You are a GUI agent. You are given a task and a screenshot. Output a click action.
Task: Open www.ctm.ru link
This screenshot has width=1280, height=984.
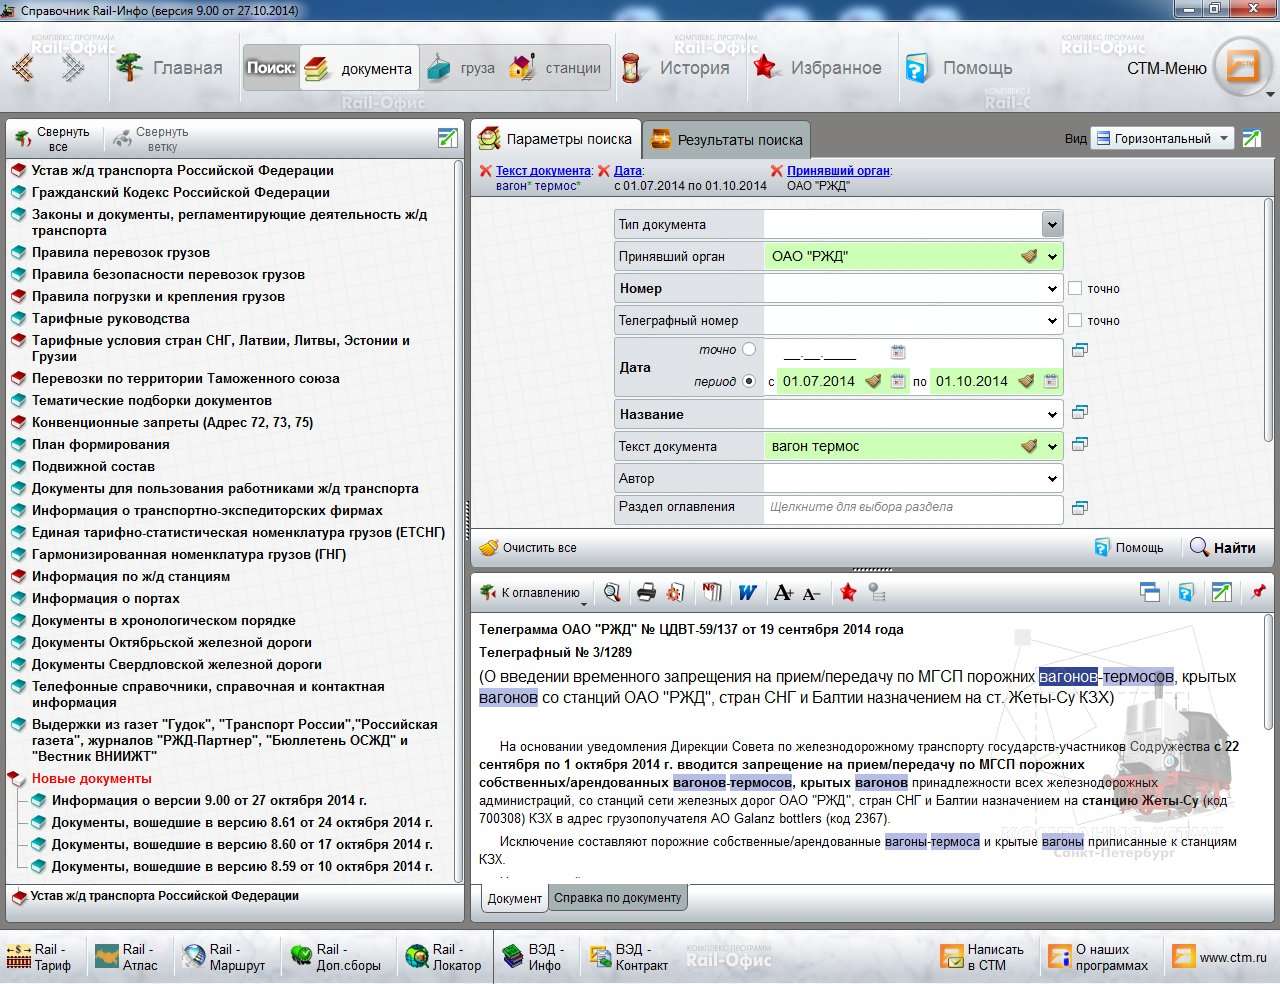point(1220,957)
